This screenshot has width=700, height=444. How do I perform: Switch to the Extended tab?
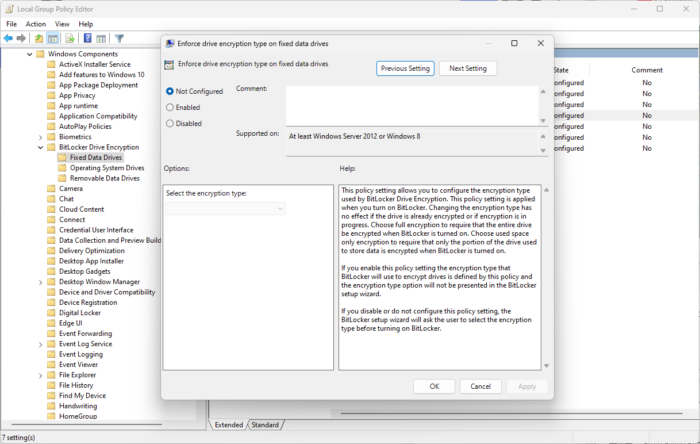[229, 425]
